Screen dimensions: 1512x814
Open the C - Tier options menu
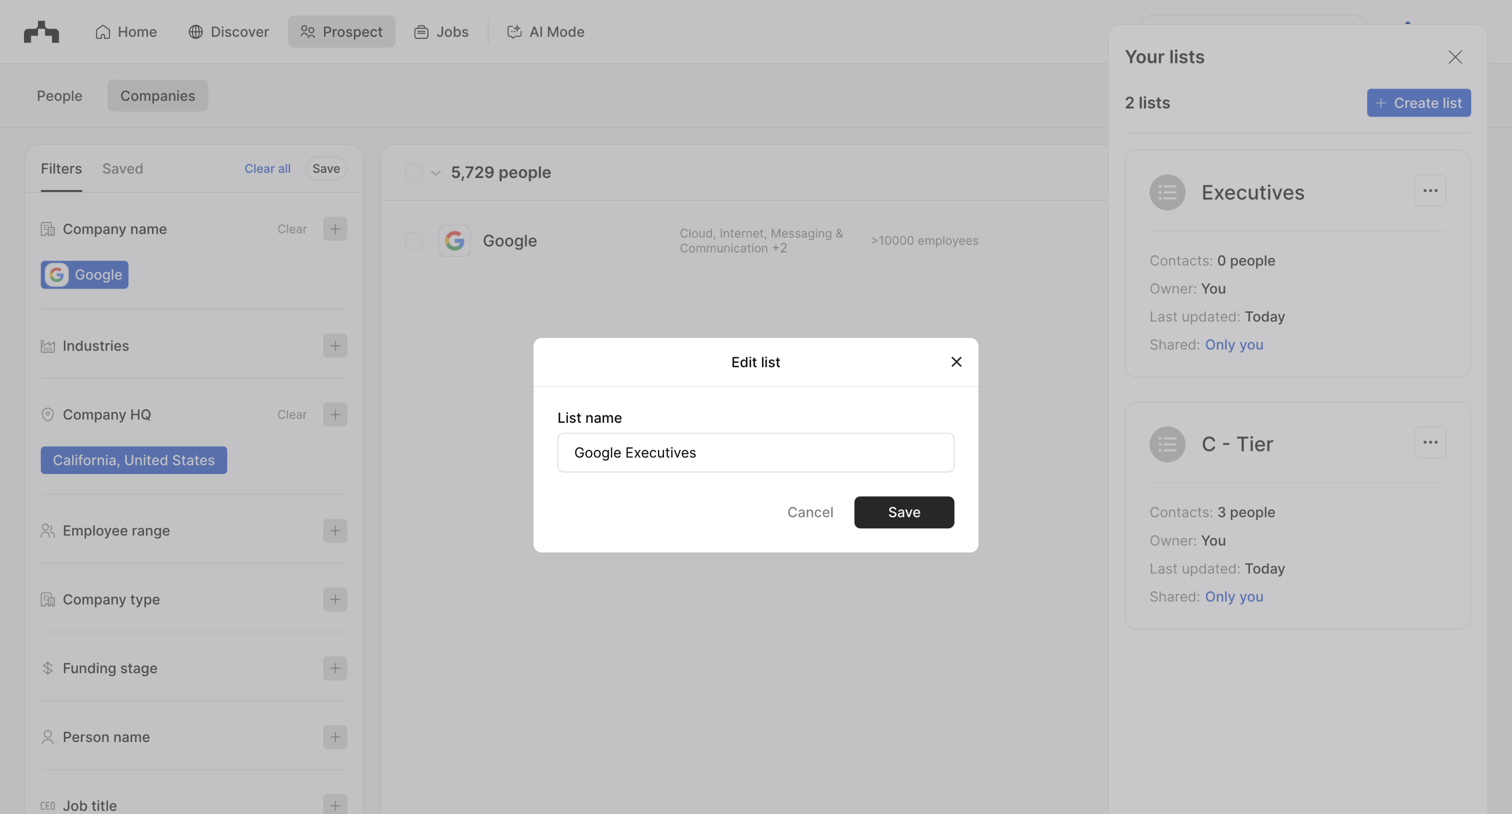pyautogui.click(x=1430, y=443)
